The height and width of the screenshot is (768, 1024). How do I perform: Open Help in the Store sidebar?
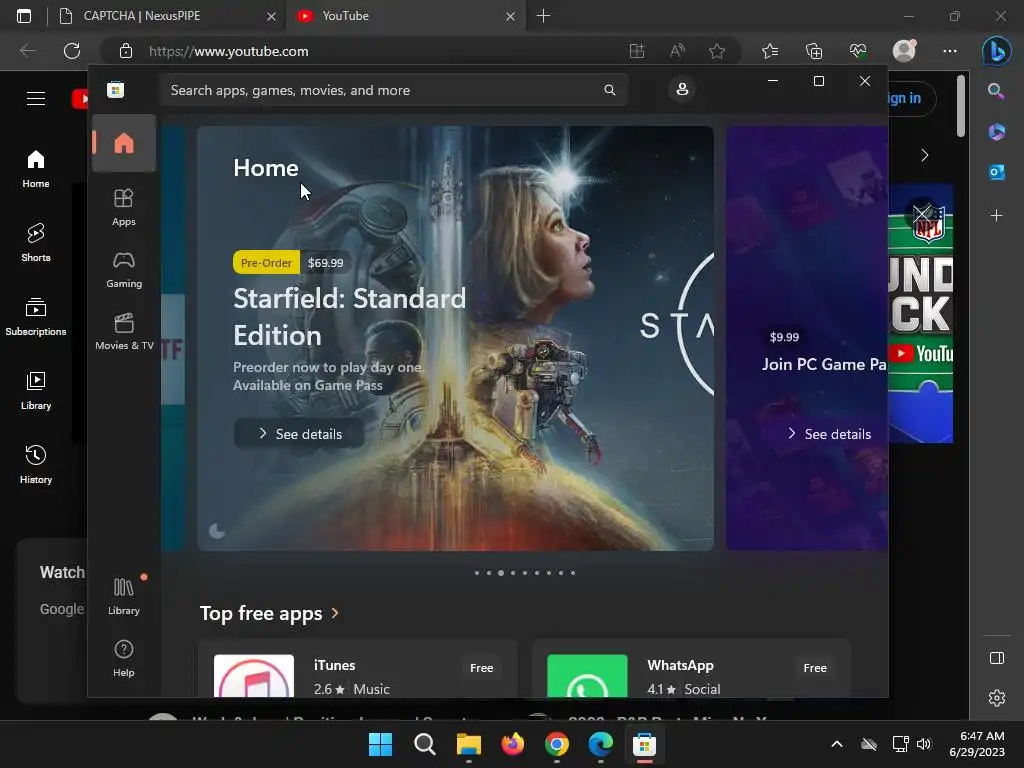click(x=123, y=658)
